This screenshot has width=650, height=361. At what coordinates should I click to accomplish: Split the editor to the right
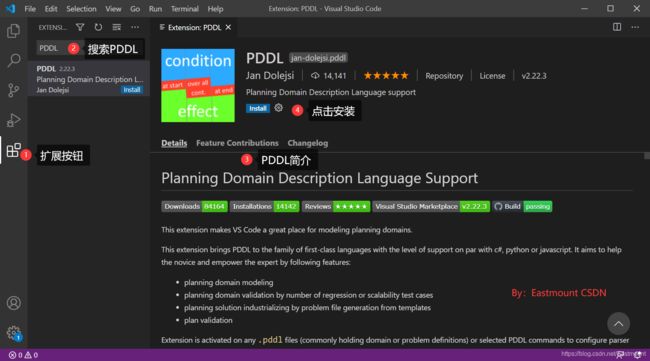pyautogui.click(x=617, y=27)
